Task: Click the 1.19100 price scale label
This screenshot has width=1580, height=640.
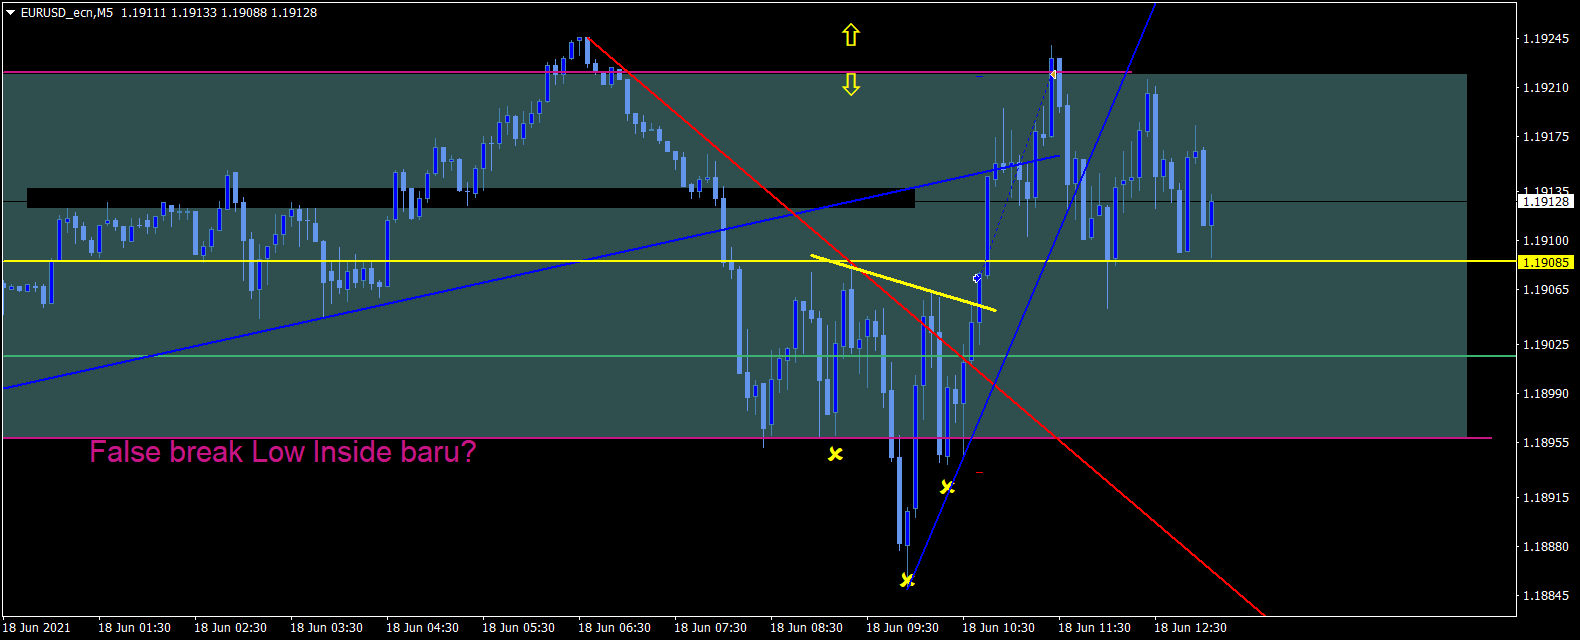Action: tap(1545, 241)
